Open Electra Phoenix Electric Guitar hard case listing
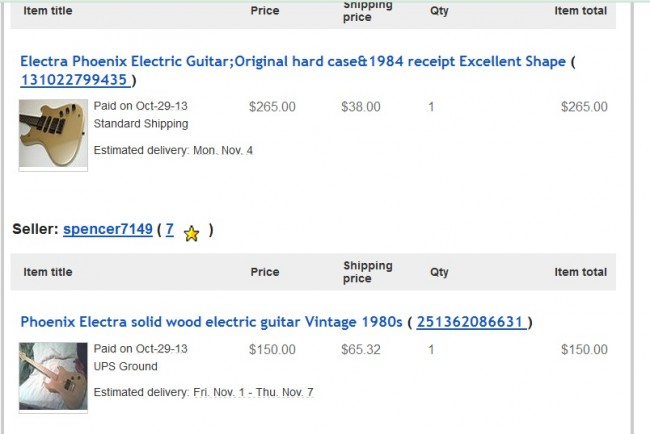Screen dimensions: 650x434 [292, 62]
